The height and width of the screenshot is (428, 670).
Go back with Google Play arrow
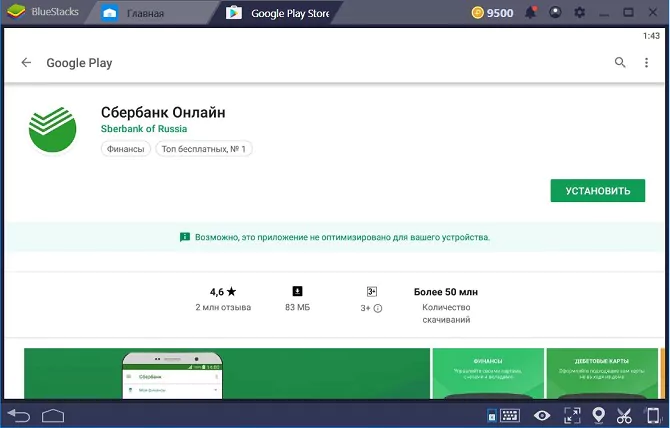tap(26, 63)
